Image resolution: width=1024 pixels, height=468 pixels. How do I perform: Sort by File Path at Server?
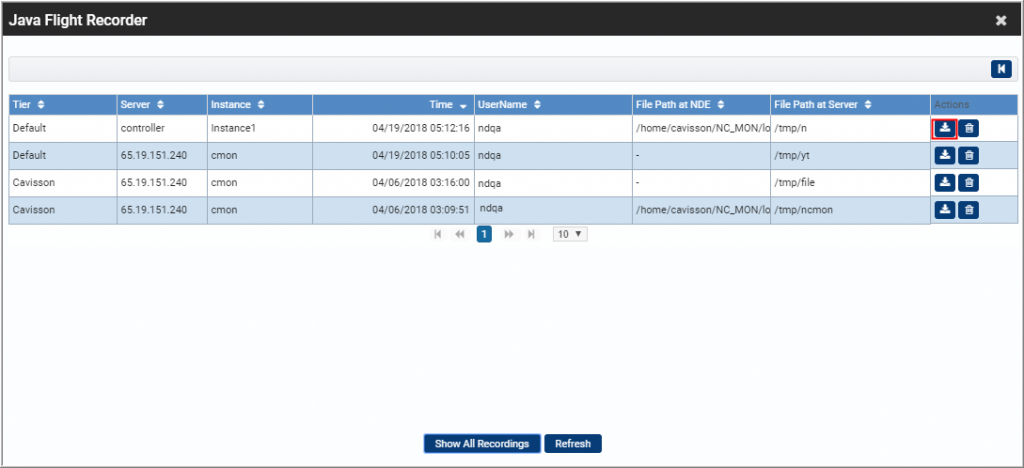click(x=868, y=104)
